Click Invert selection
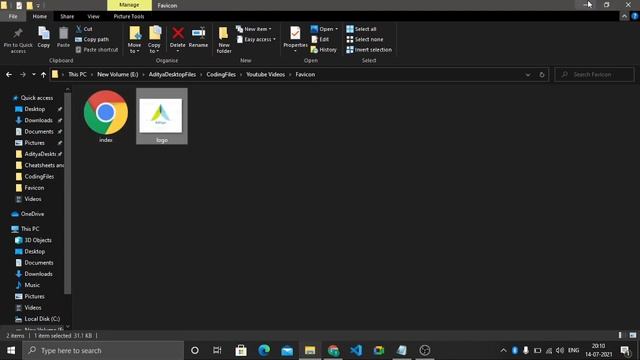640x360 pixels. (x=369, y=49)
